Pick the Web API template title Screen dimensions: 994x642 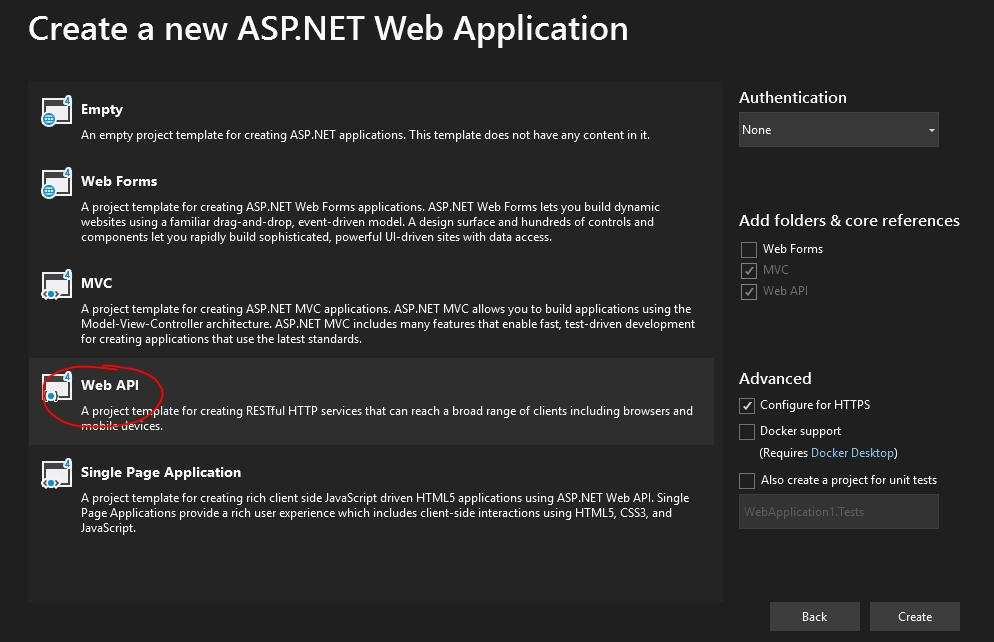pyautogui.click(x=110, y=385)
